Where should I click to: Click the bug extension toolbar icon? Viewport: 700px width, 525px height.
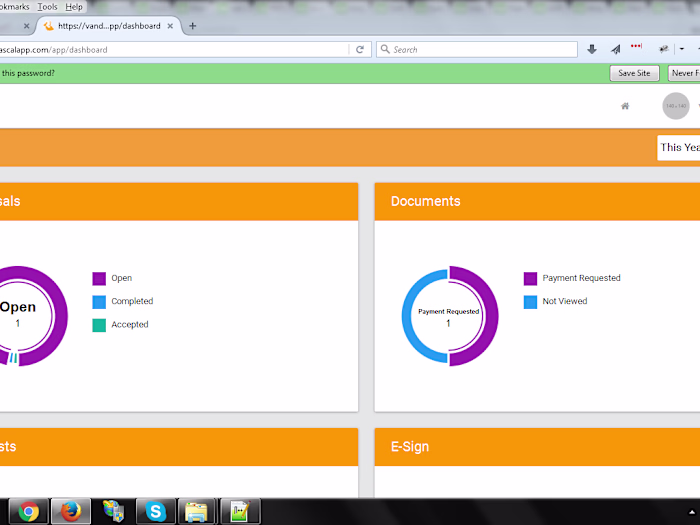663,49
